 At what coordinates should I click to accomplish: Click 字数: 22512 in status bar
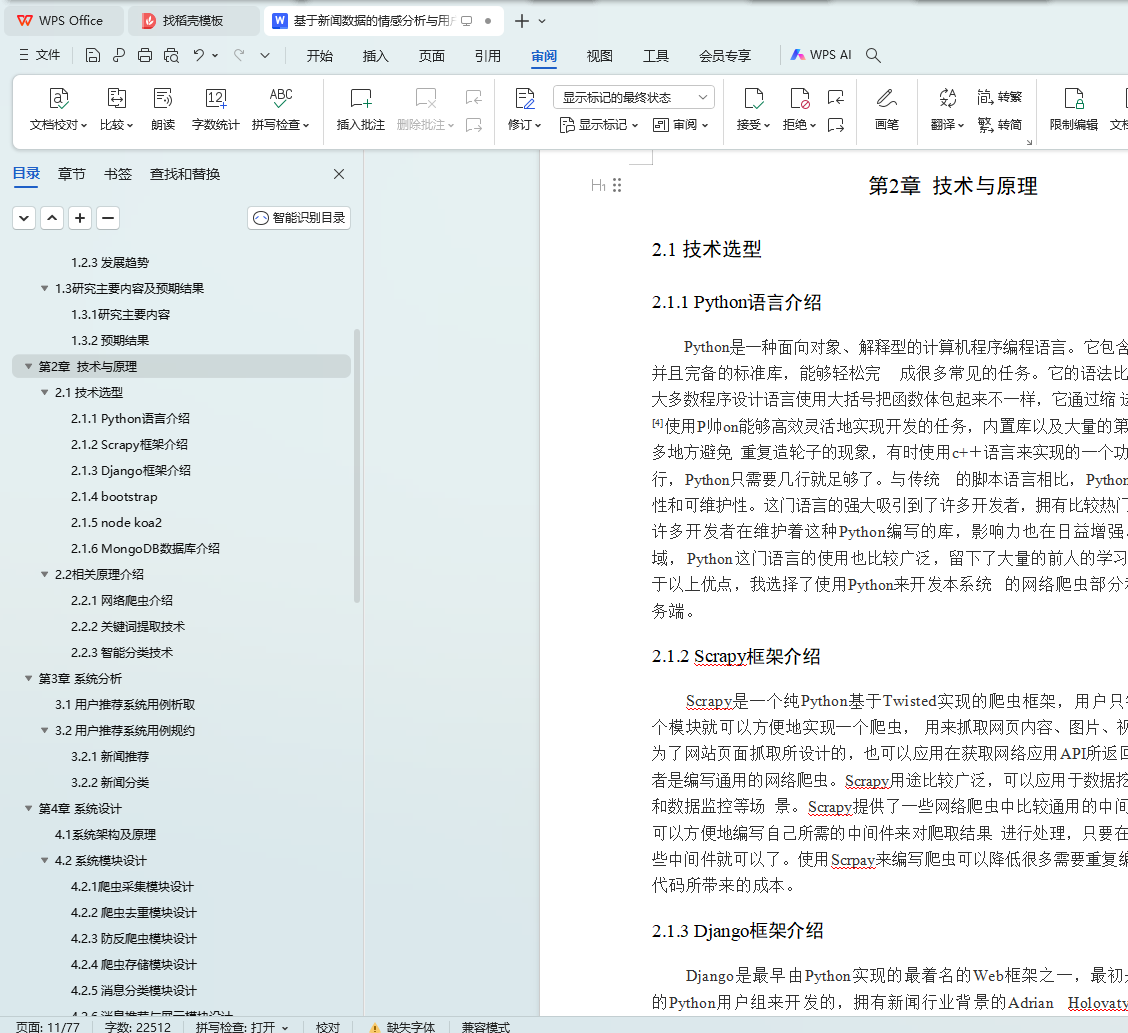[x=137, y=1027]
